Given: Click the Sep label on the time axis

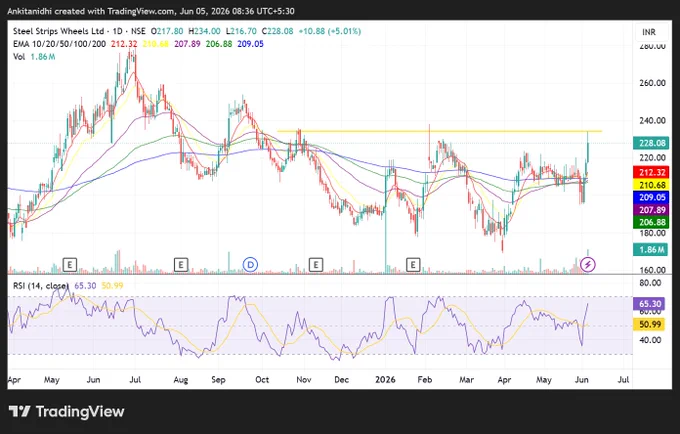Looking at the screenshot, I should click(x=218, y=380).
